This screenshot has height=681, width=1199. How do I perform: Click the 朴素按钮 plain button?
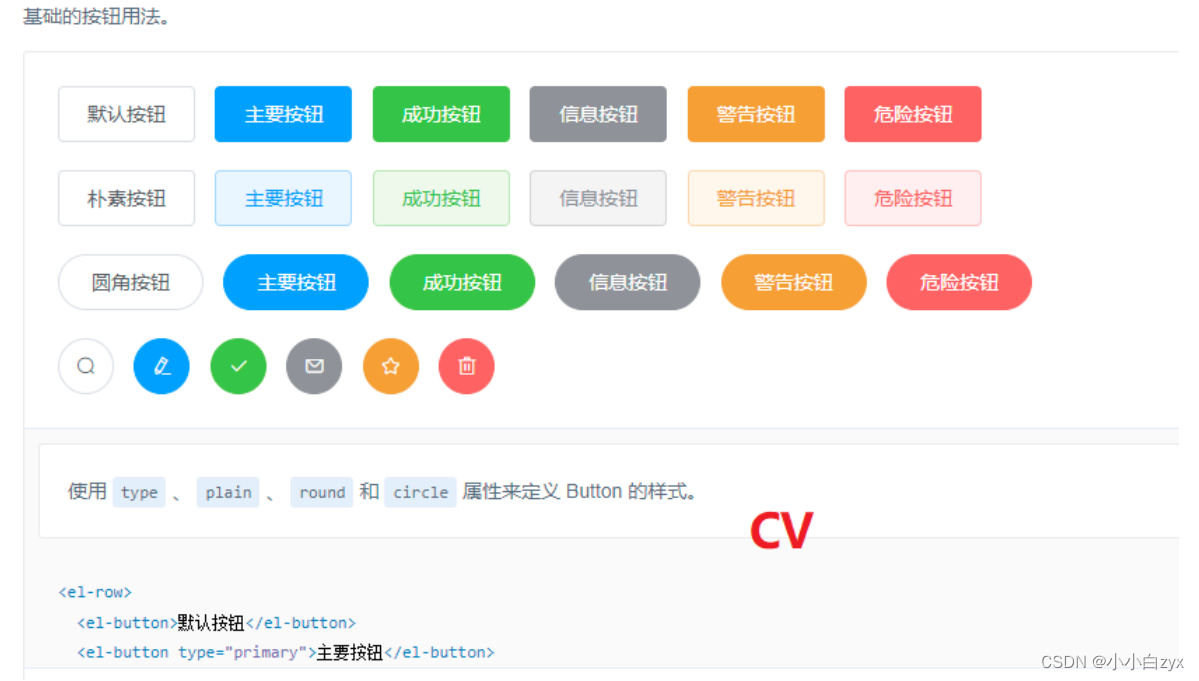(x=126, y=198)
